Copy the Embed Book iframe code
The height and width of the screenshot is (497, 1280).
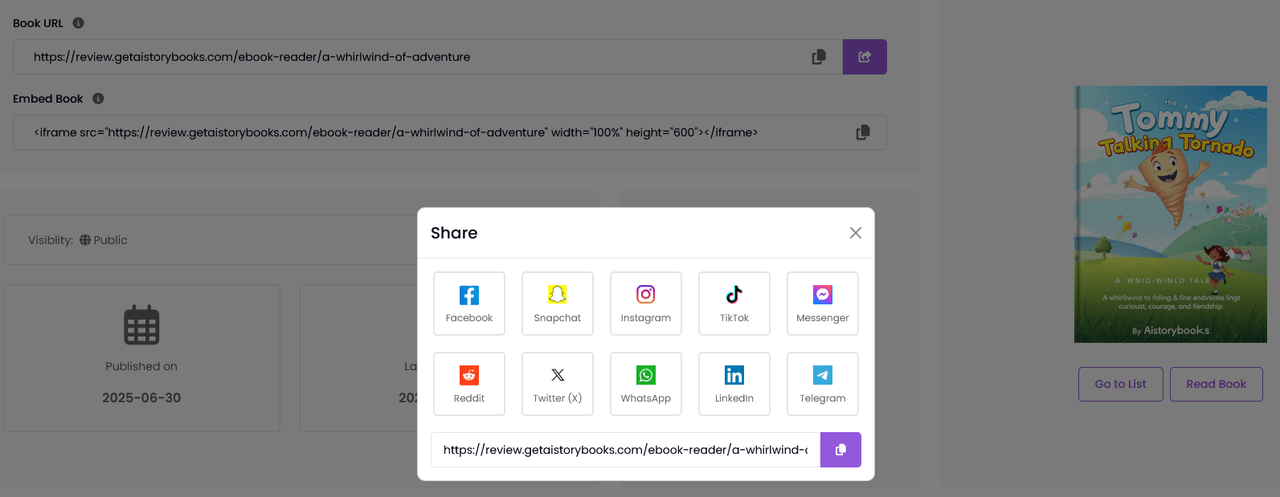tap(863, 132)
